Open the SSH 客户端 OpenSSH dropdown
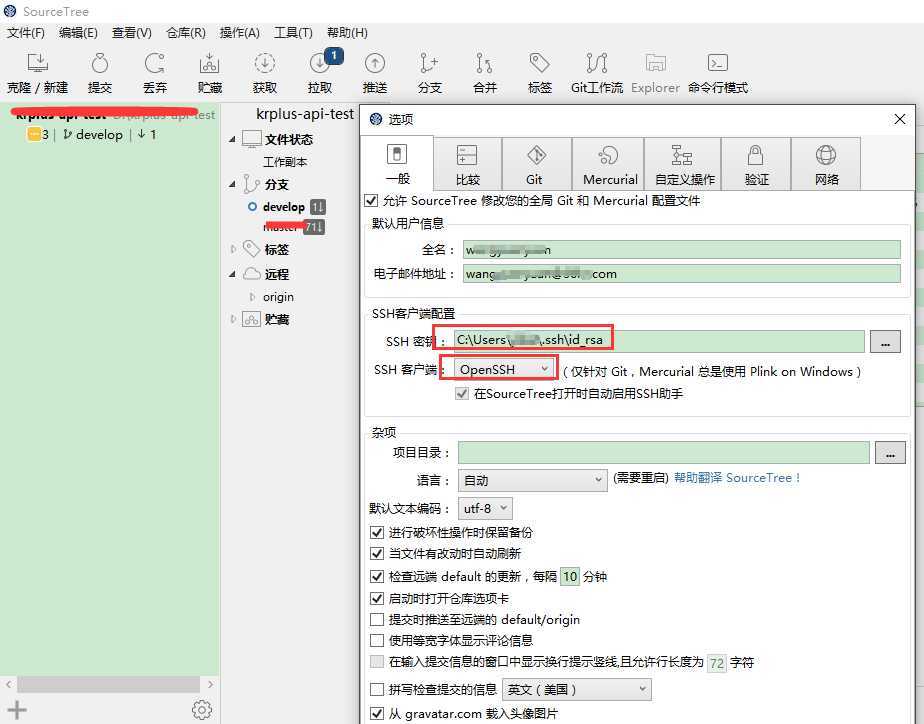The height and width of the screenshot is (724, 924). 505,369
